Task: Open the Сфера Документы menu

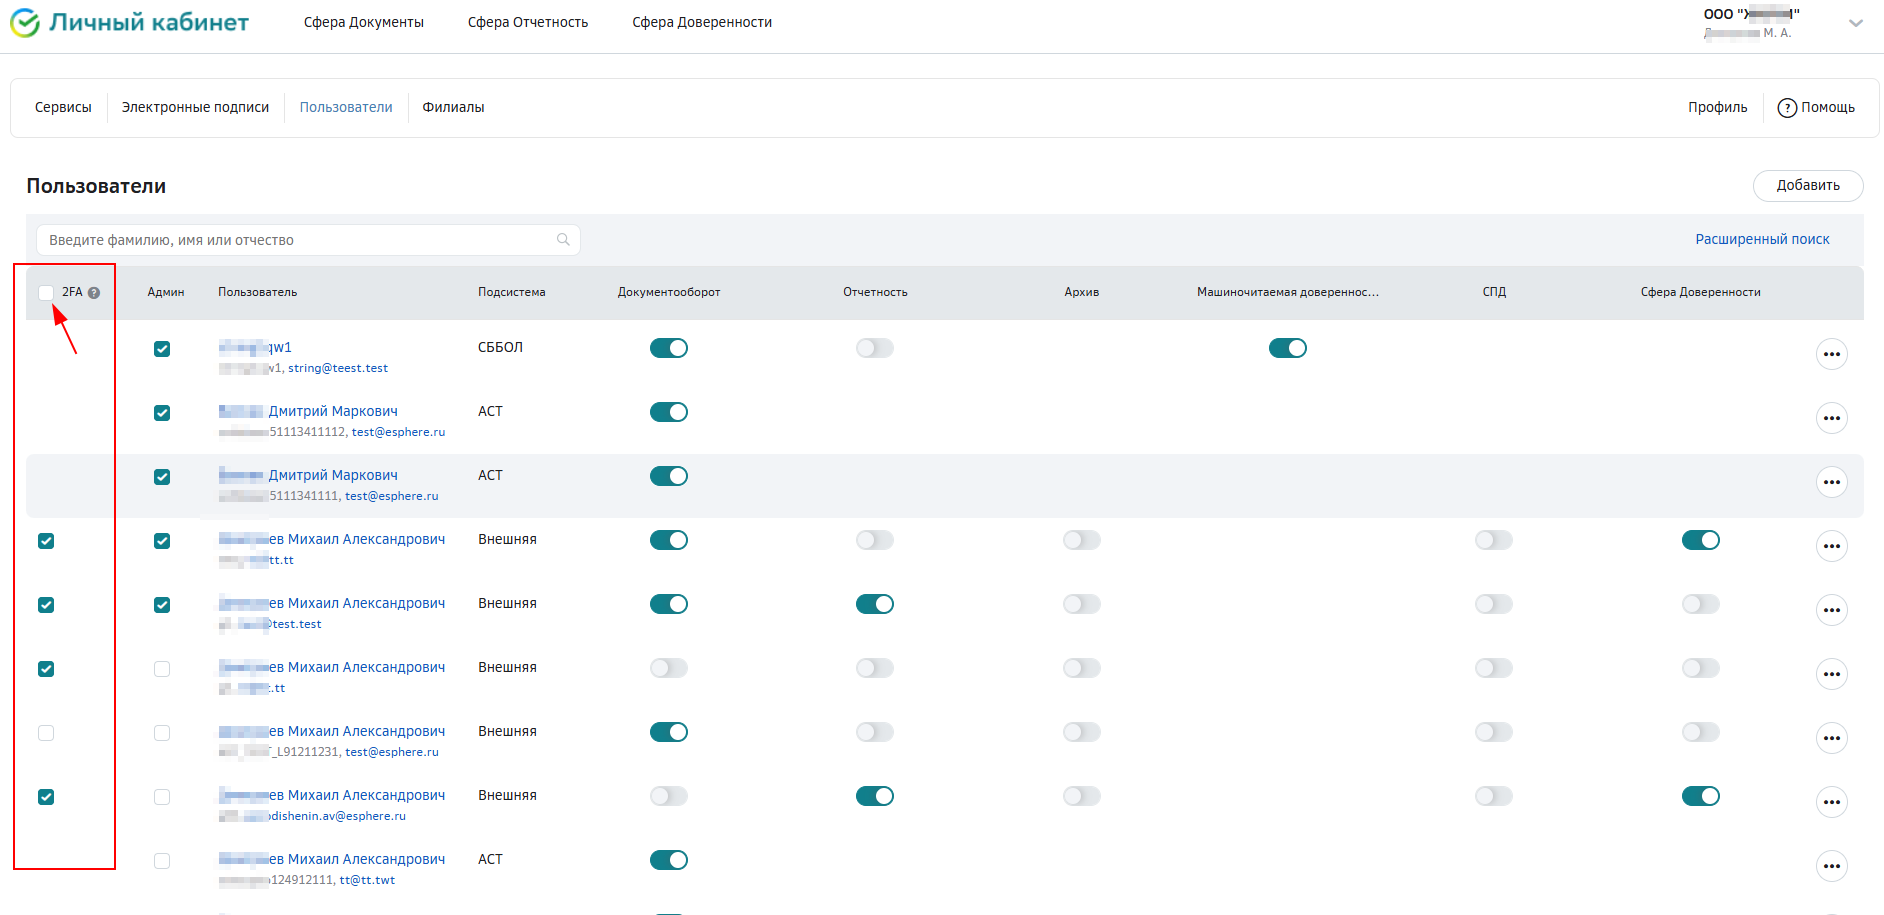Action: point(364,22)
